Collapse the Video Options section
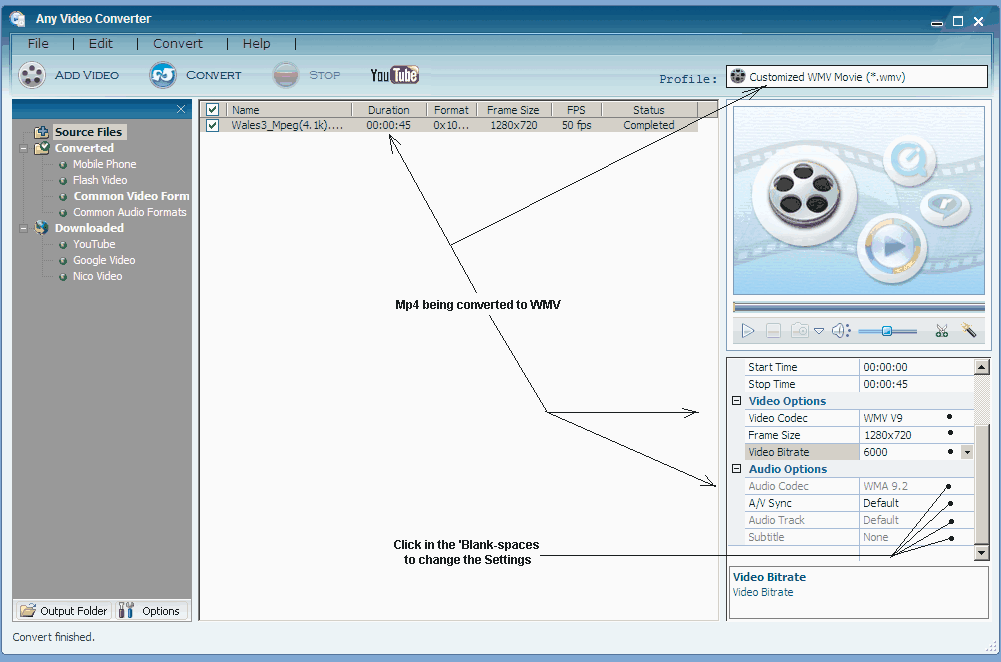Screen dimensions: 1001x662 pos(737,401)
